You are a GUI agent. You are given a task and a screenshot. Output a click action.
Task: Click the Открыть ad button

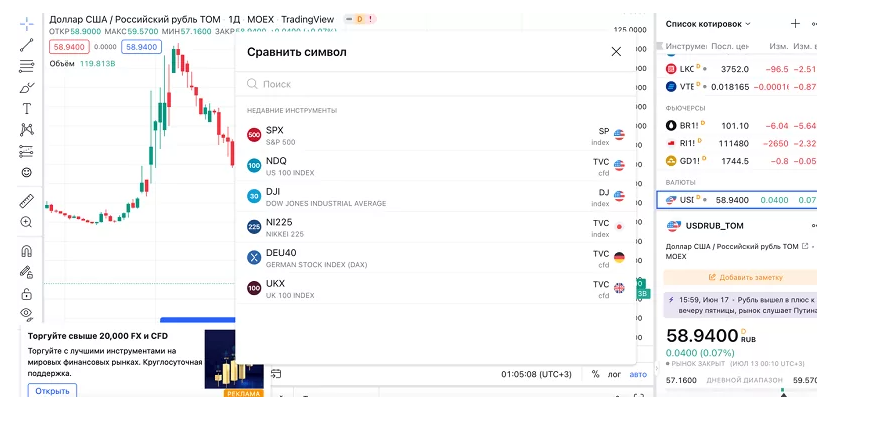pyautogui.click(x=52, y=390)
